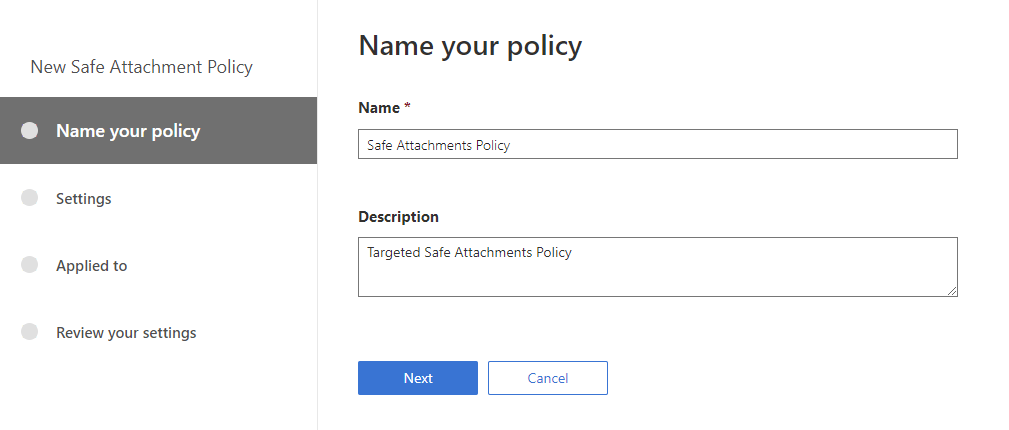Select the Name your policy wizard step

(x=128, y=131)
